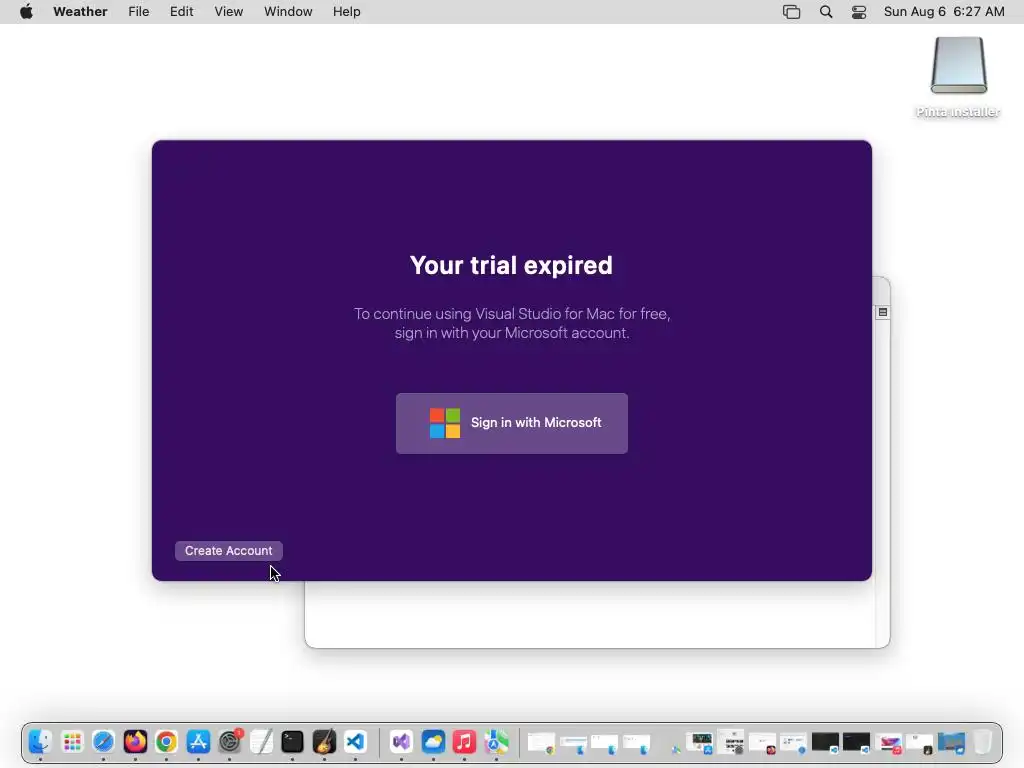
Task: Open the Edit menu
Action: pyautogui.click(x=182, y=12)
